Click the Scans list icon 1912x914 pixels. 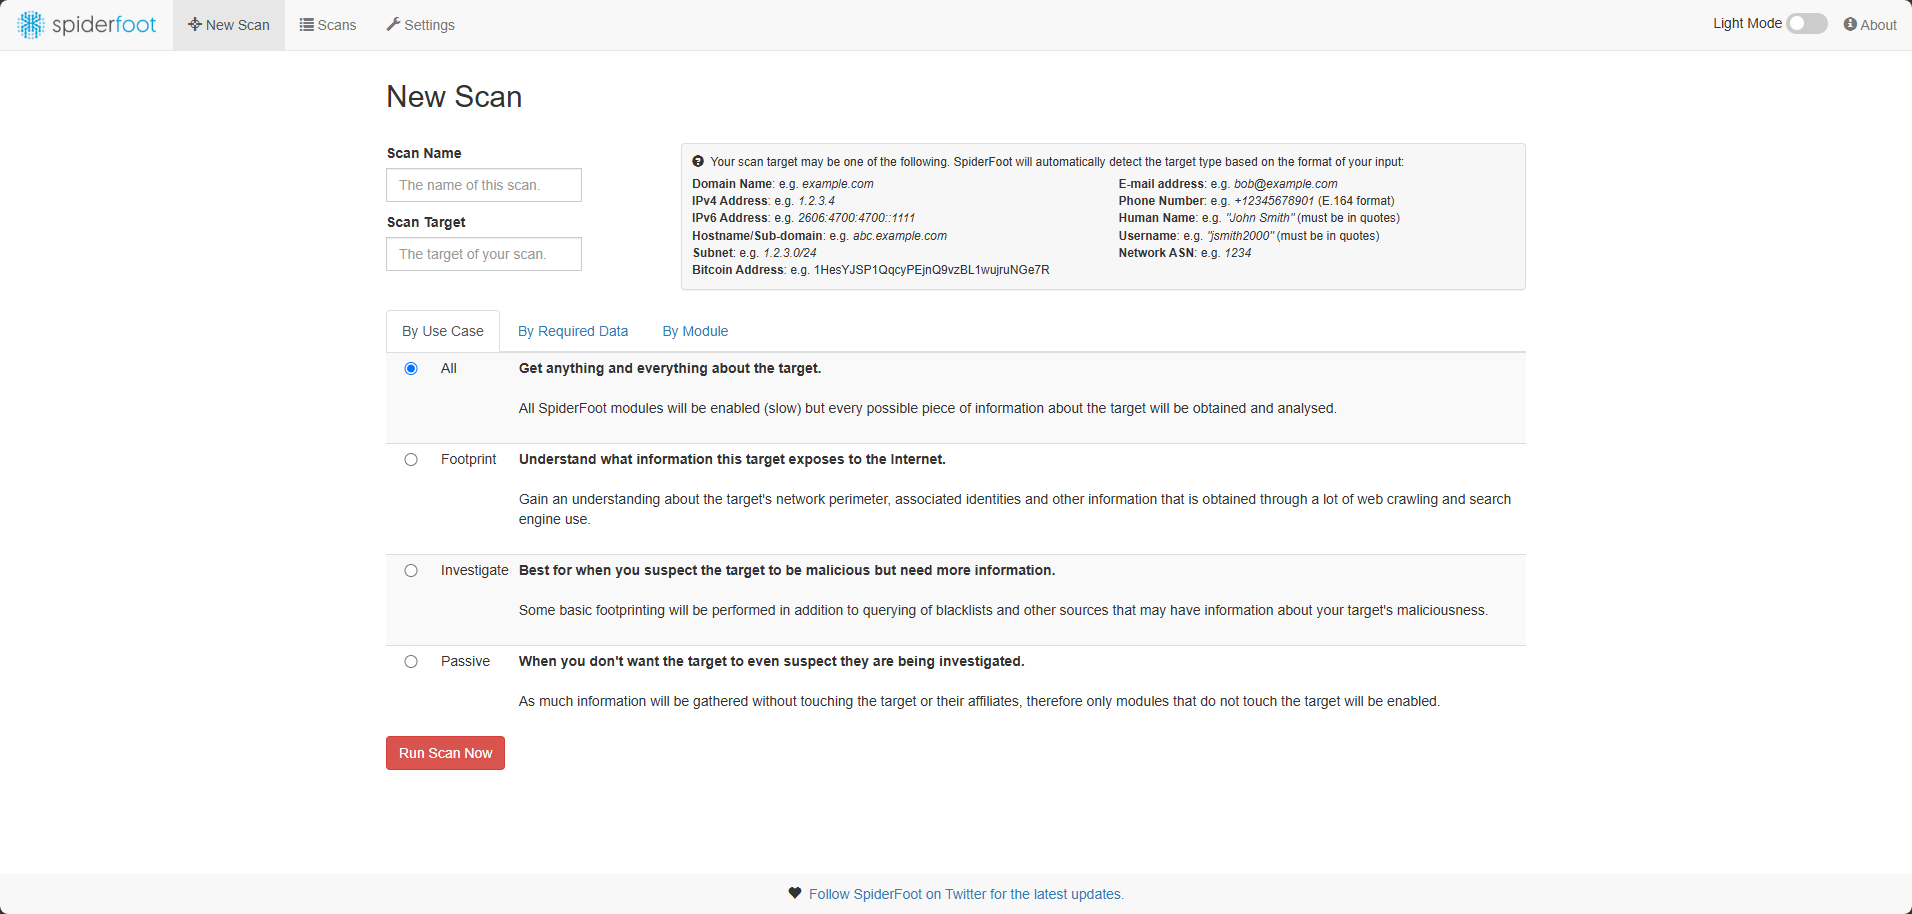307,24
